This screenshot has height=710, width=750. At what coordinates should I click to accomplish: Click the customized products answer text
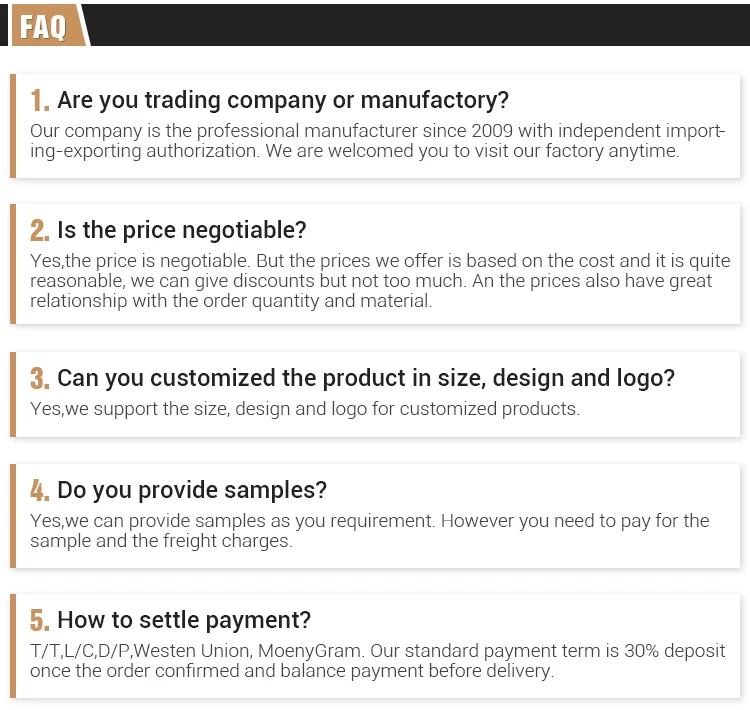point(305,409)
